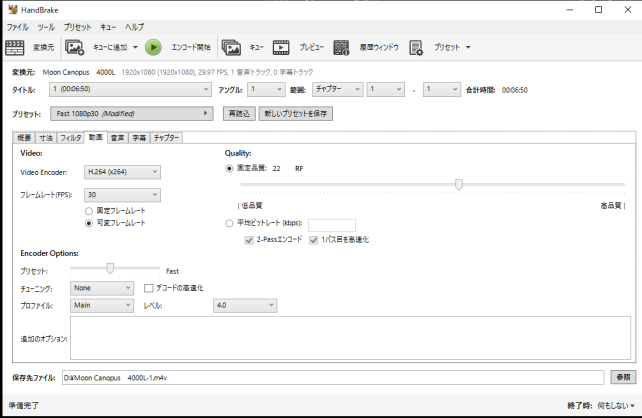Screen dimensions: 642x418
Task: Click the 保存先ファイル path field
Action: tap(333, 377)
